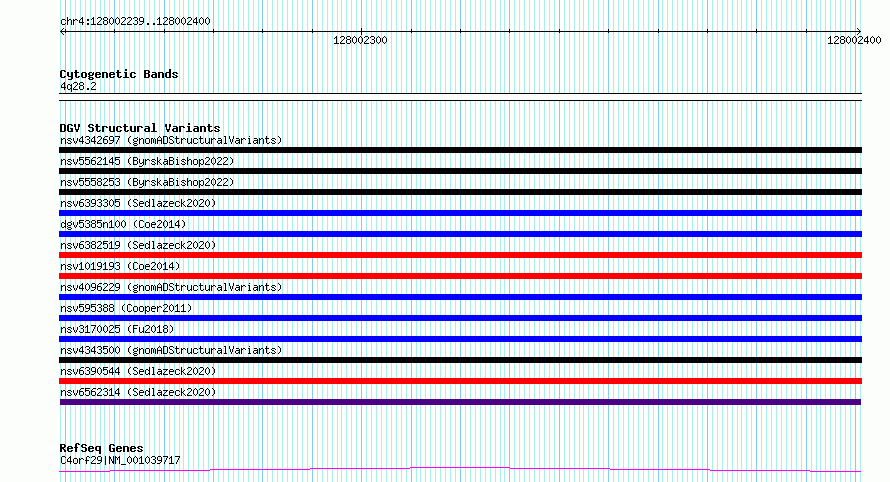Click the blue bar under nsv3170025
Screen dimensions: 890x482
point(460,339)
